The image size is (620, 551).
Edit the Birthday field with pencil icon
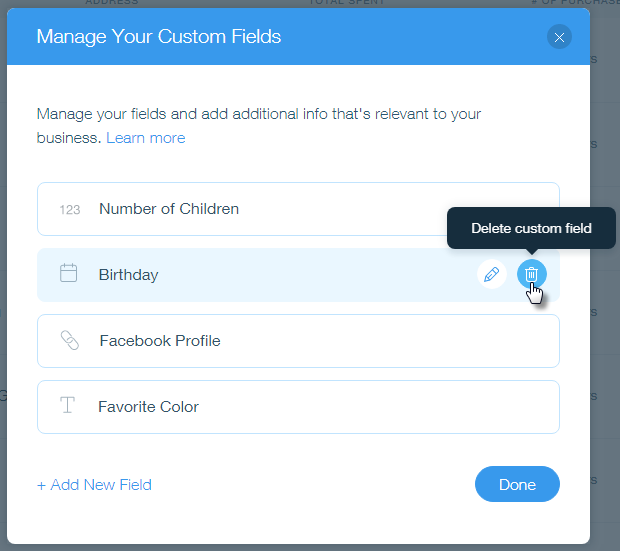click(491, 274)
